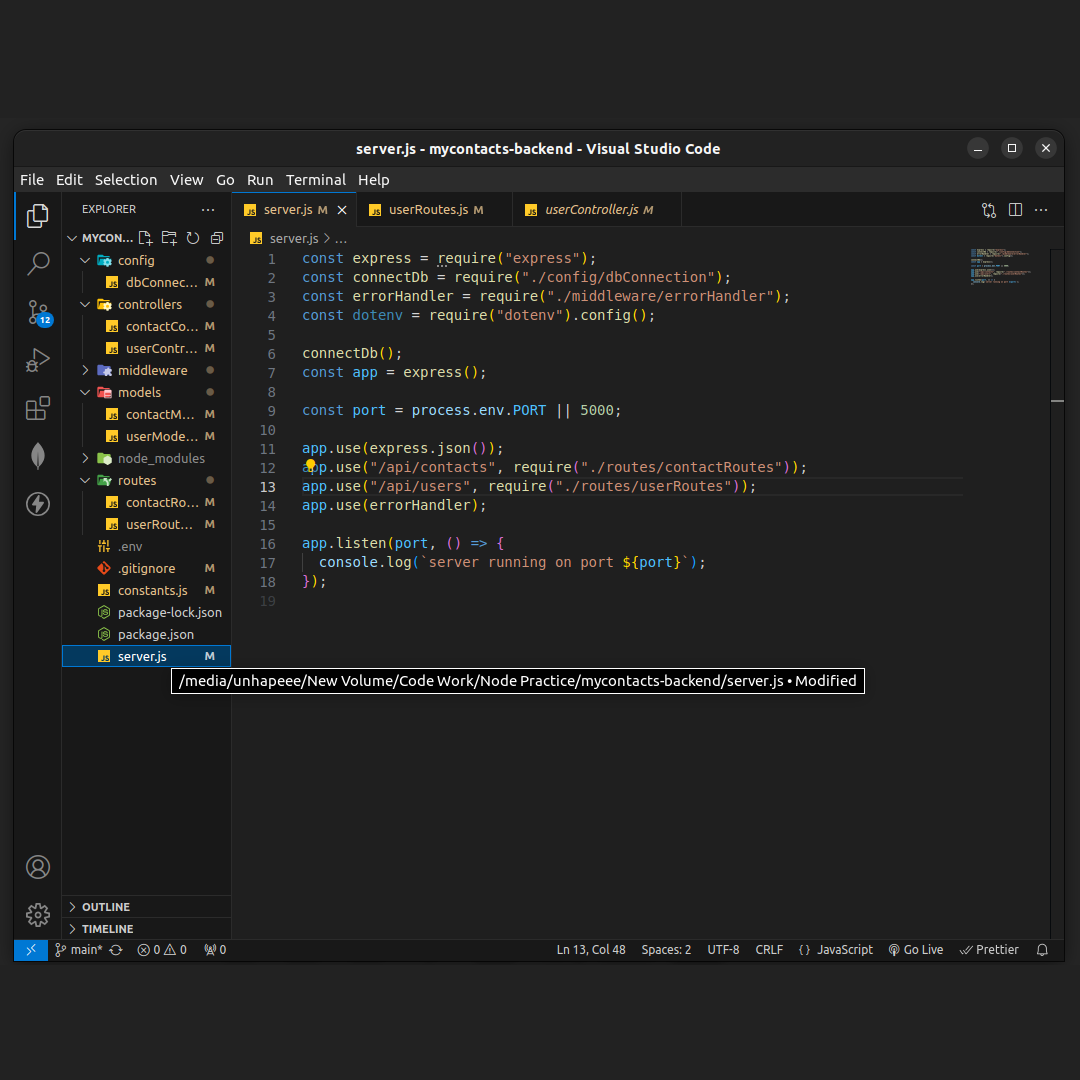The image size is (1080, 1080).
Task: Open ports forwarded indicator in status bar
Action: (x=215, y=950)
